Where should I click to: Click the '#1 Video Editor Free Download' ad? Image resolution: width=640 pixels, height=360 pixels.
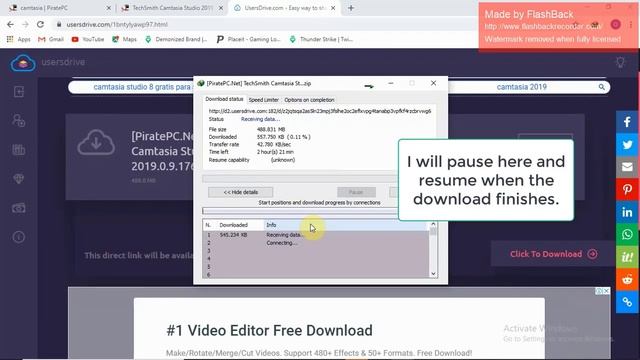click(269, 330)
